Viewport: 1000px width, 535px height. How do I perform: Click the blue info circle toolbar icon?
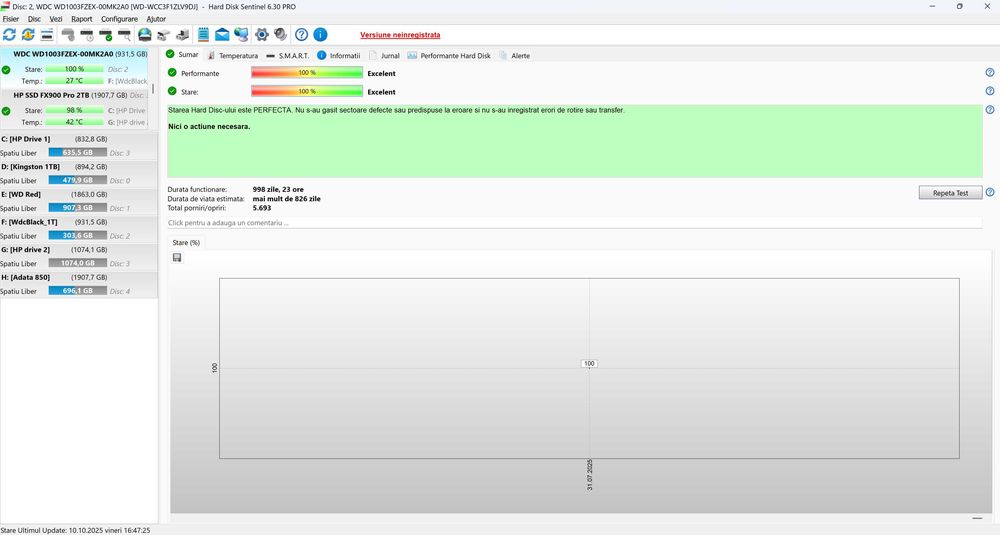321,34
